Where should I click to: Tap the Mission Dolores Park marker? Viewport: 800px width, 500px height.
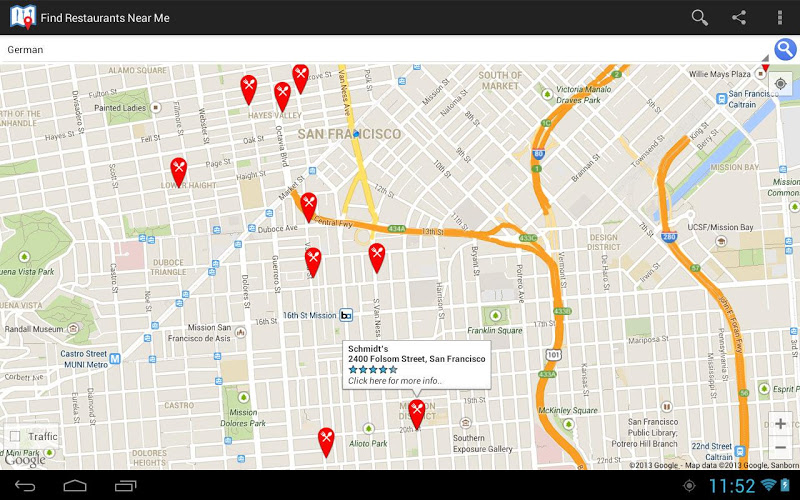point(243,397)
